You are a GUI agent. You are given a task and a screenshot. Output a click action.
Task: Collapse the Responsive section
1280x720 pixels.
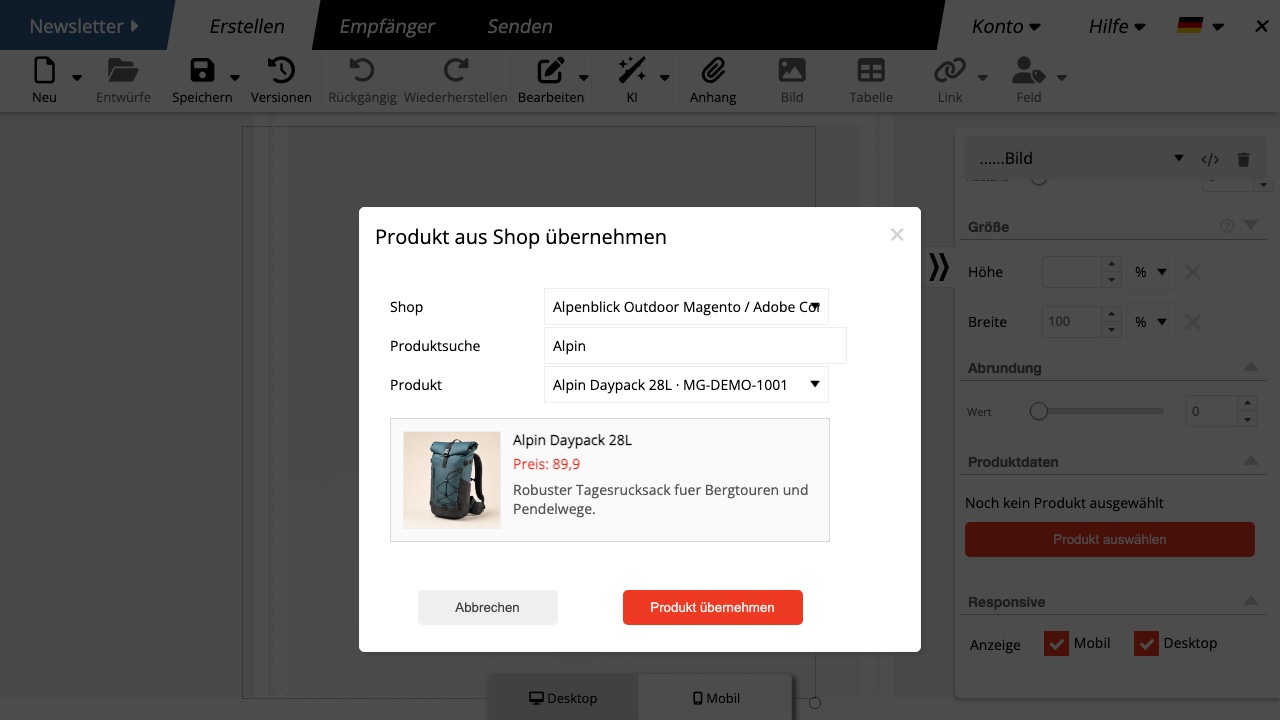1251,601
